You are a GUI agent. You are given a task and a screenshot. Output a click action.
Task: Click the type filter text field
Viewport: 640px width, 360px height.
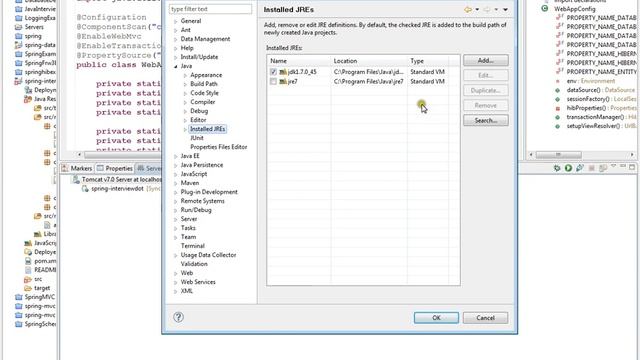coord(210,9)
